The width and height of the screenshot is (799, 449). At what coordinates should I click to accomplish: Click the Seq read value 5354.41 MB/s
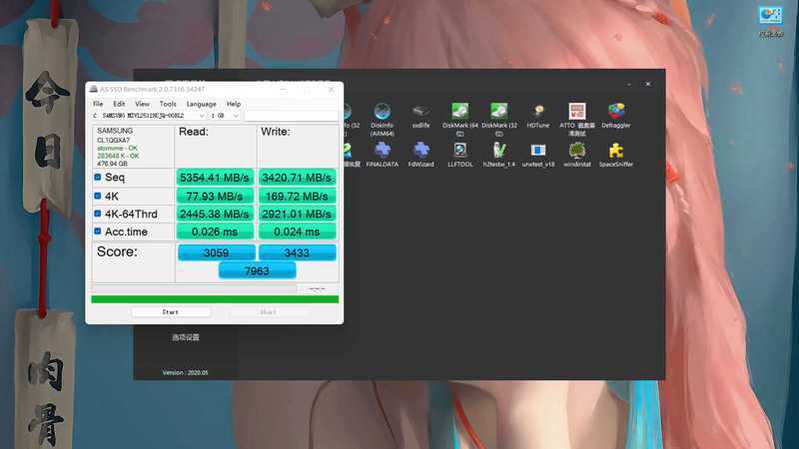click(x=215, y=177)
